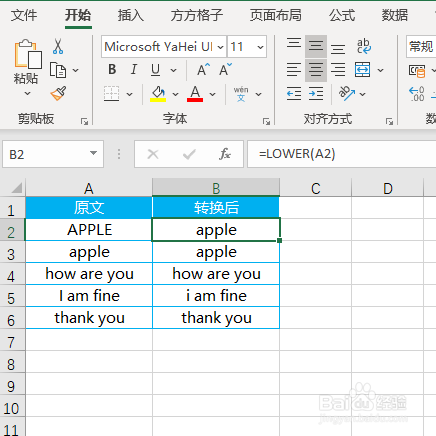Screen dimensions: 436x436
Task: Increase indent
Action: pyautogui.click(x=316, y=94)
